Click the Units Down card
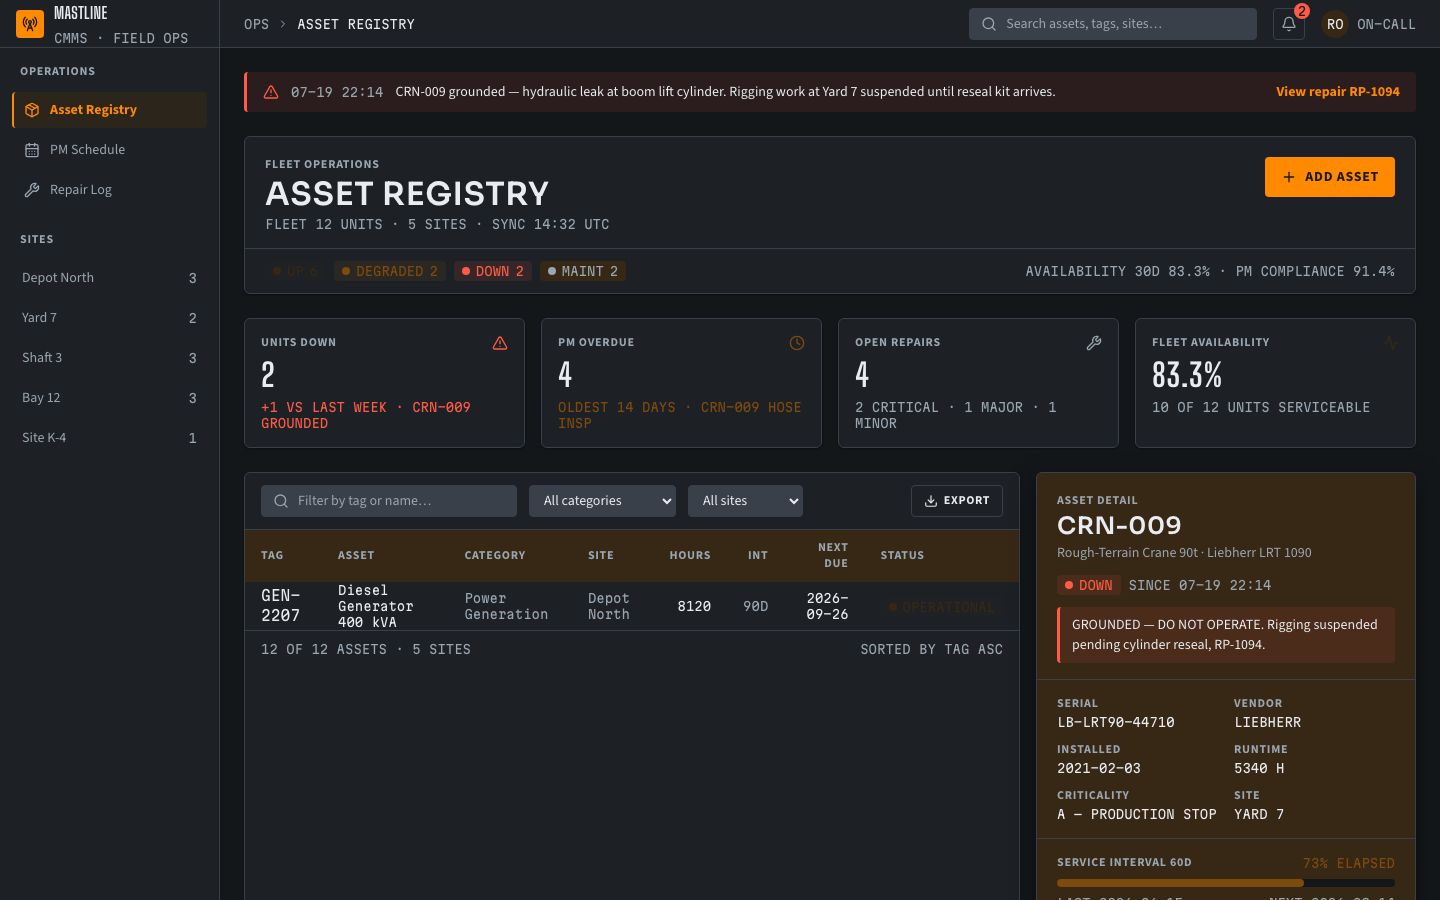 pyautogui.click(x=384, y=383)
